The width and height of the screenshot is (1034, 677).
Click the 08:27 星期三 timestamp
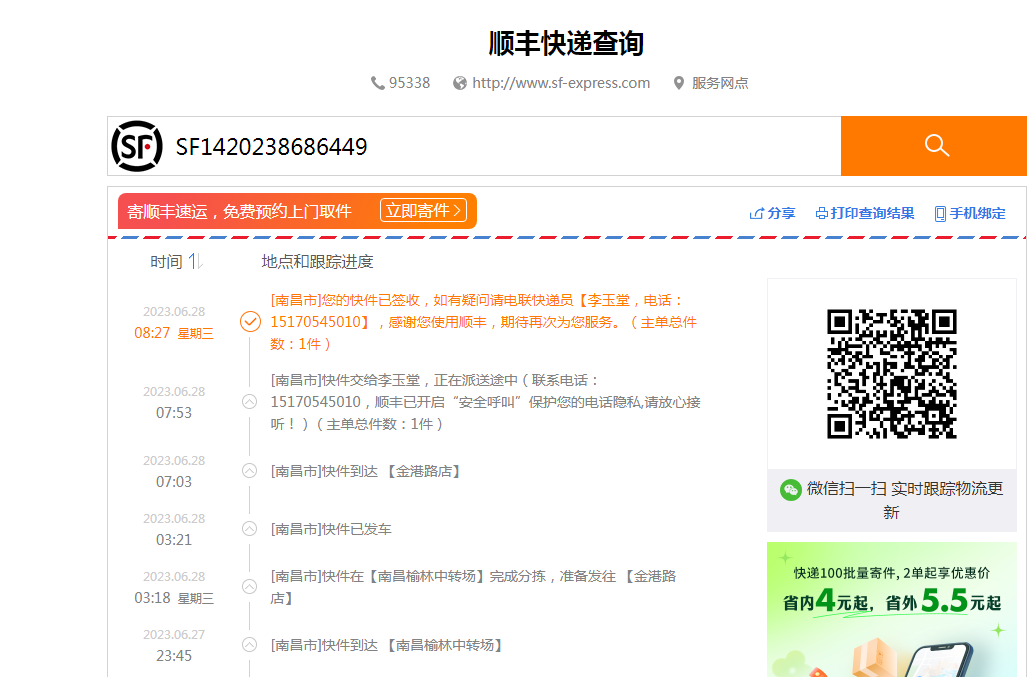174,333
